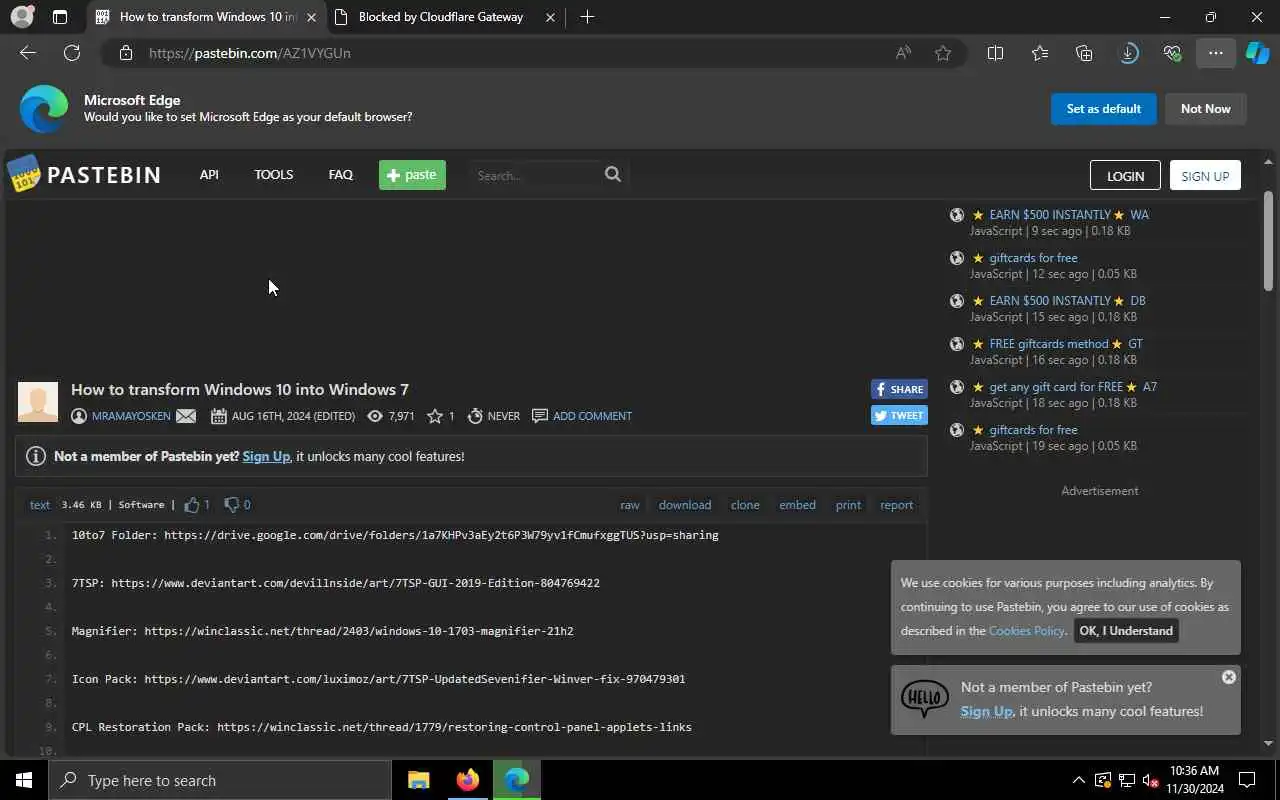
Task: Set Edge as default browser
Action: pyautogui.click(x=1103, y=109)
